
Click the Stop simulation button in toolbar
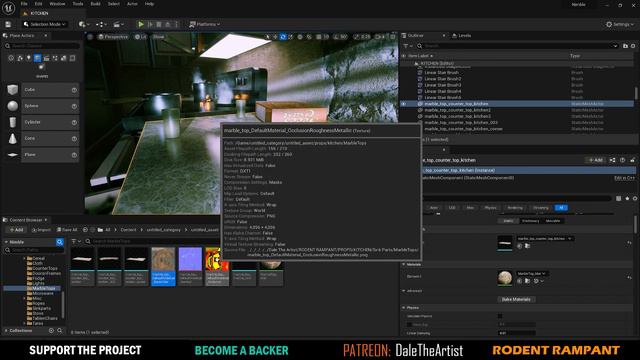click(x=159, y=24)
